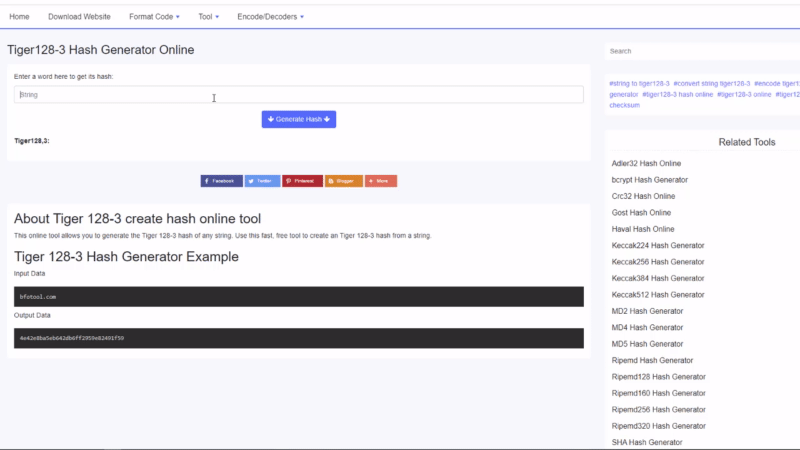The image size is (800, 450).
Task: Expand the Tool dropdown menu
Action: [208, 17]
